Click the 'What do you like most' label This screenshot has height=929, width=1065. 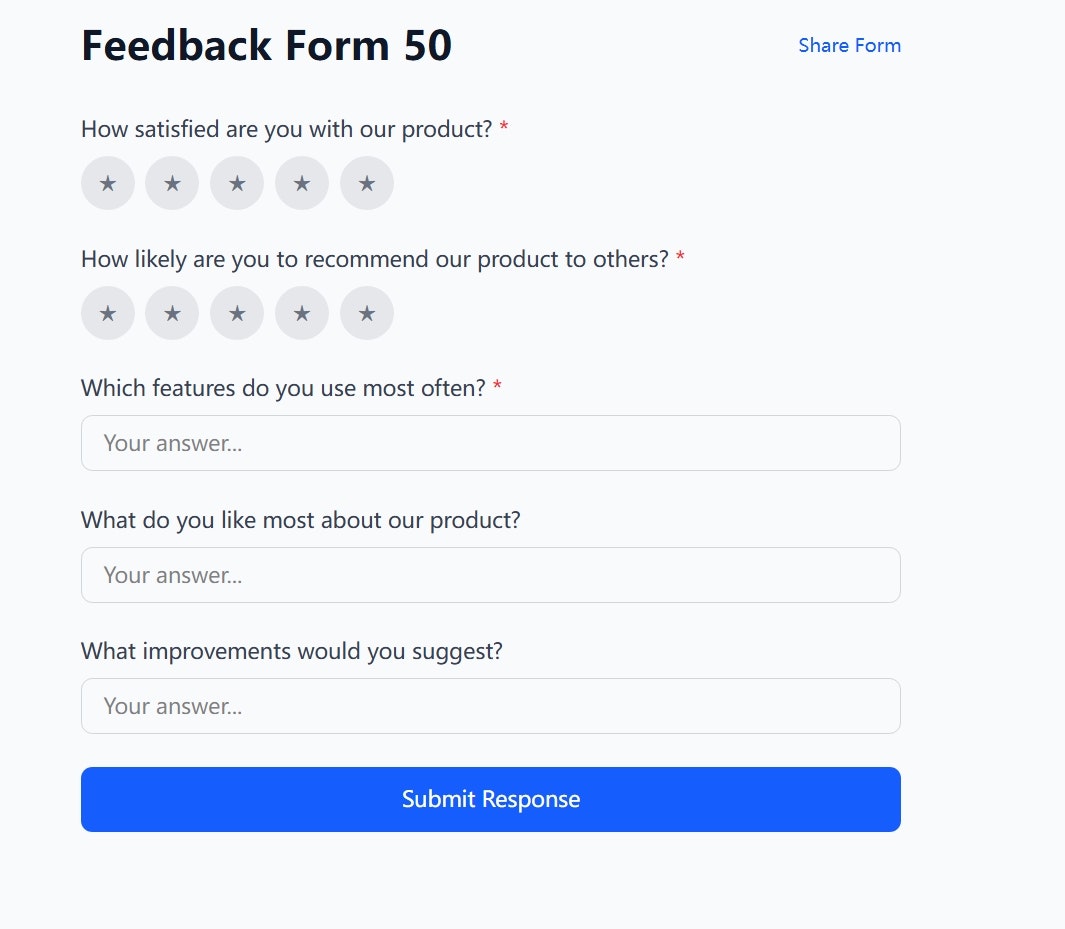click(300, 520)
